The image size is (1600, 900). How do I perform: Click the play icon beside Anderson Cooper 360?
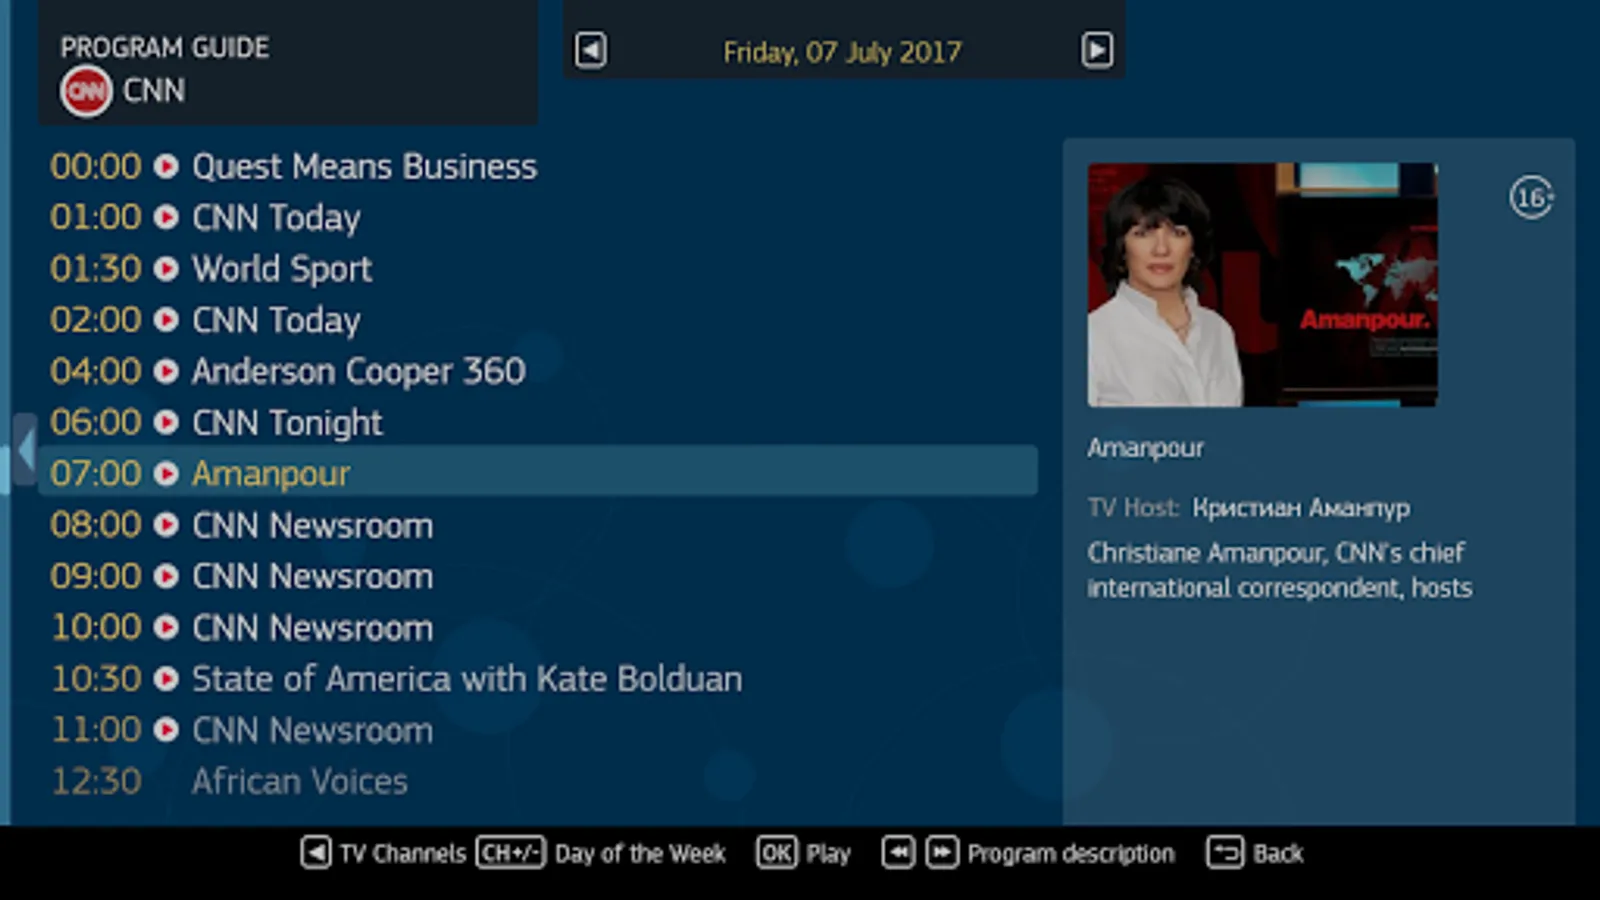(166, 371)
